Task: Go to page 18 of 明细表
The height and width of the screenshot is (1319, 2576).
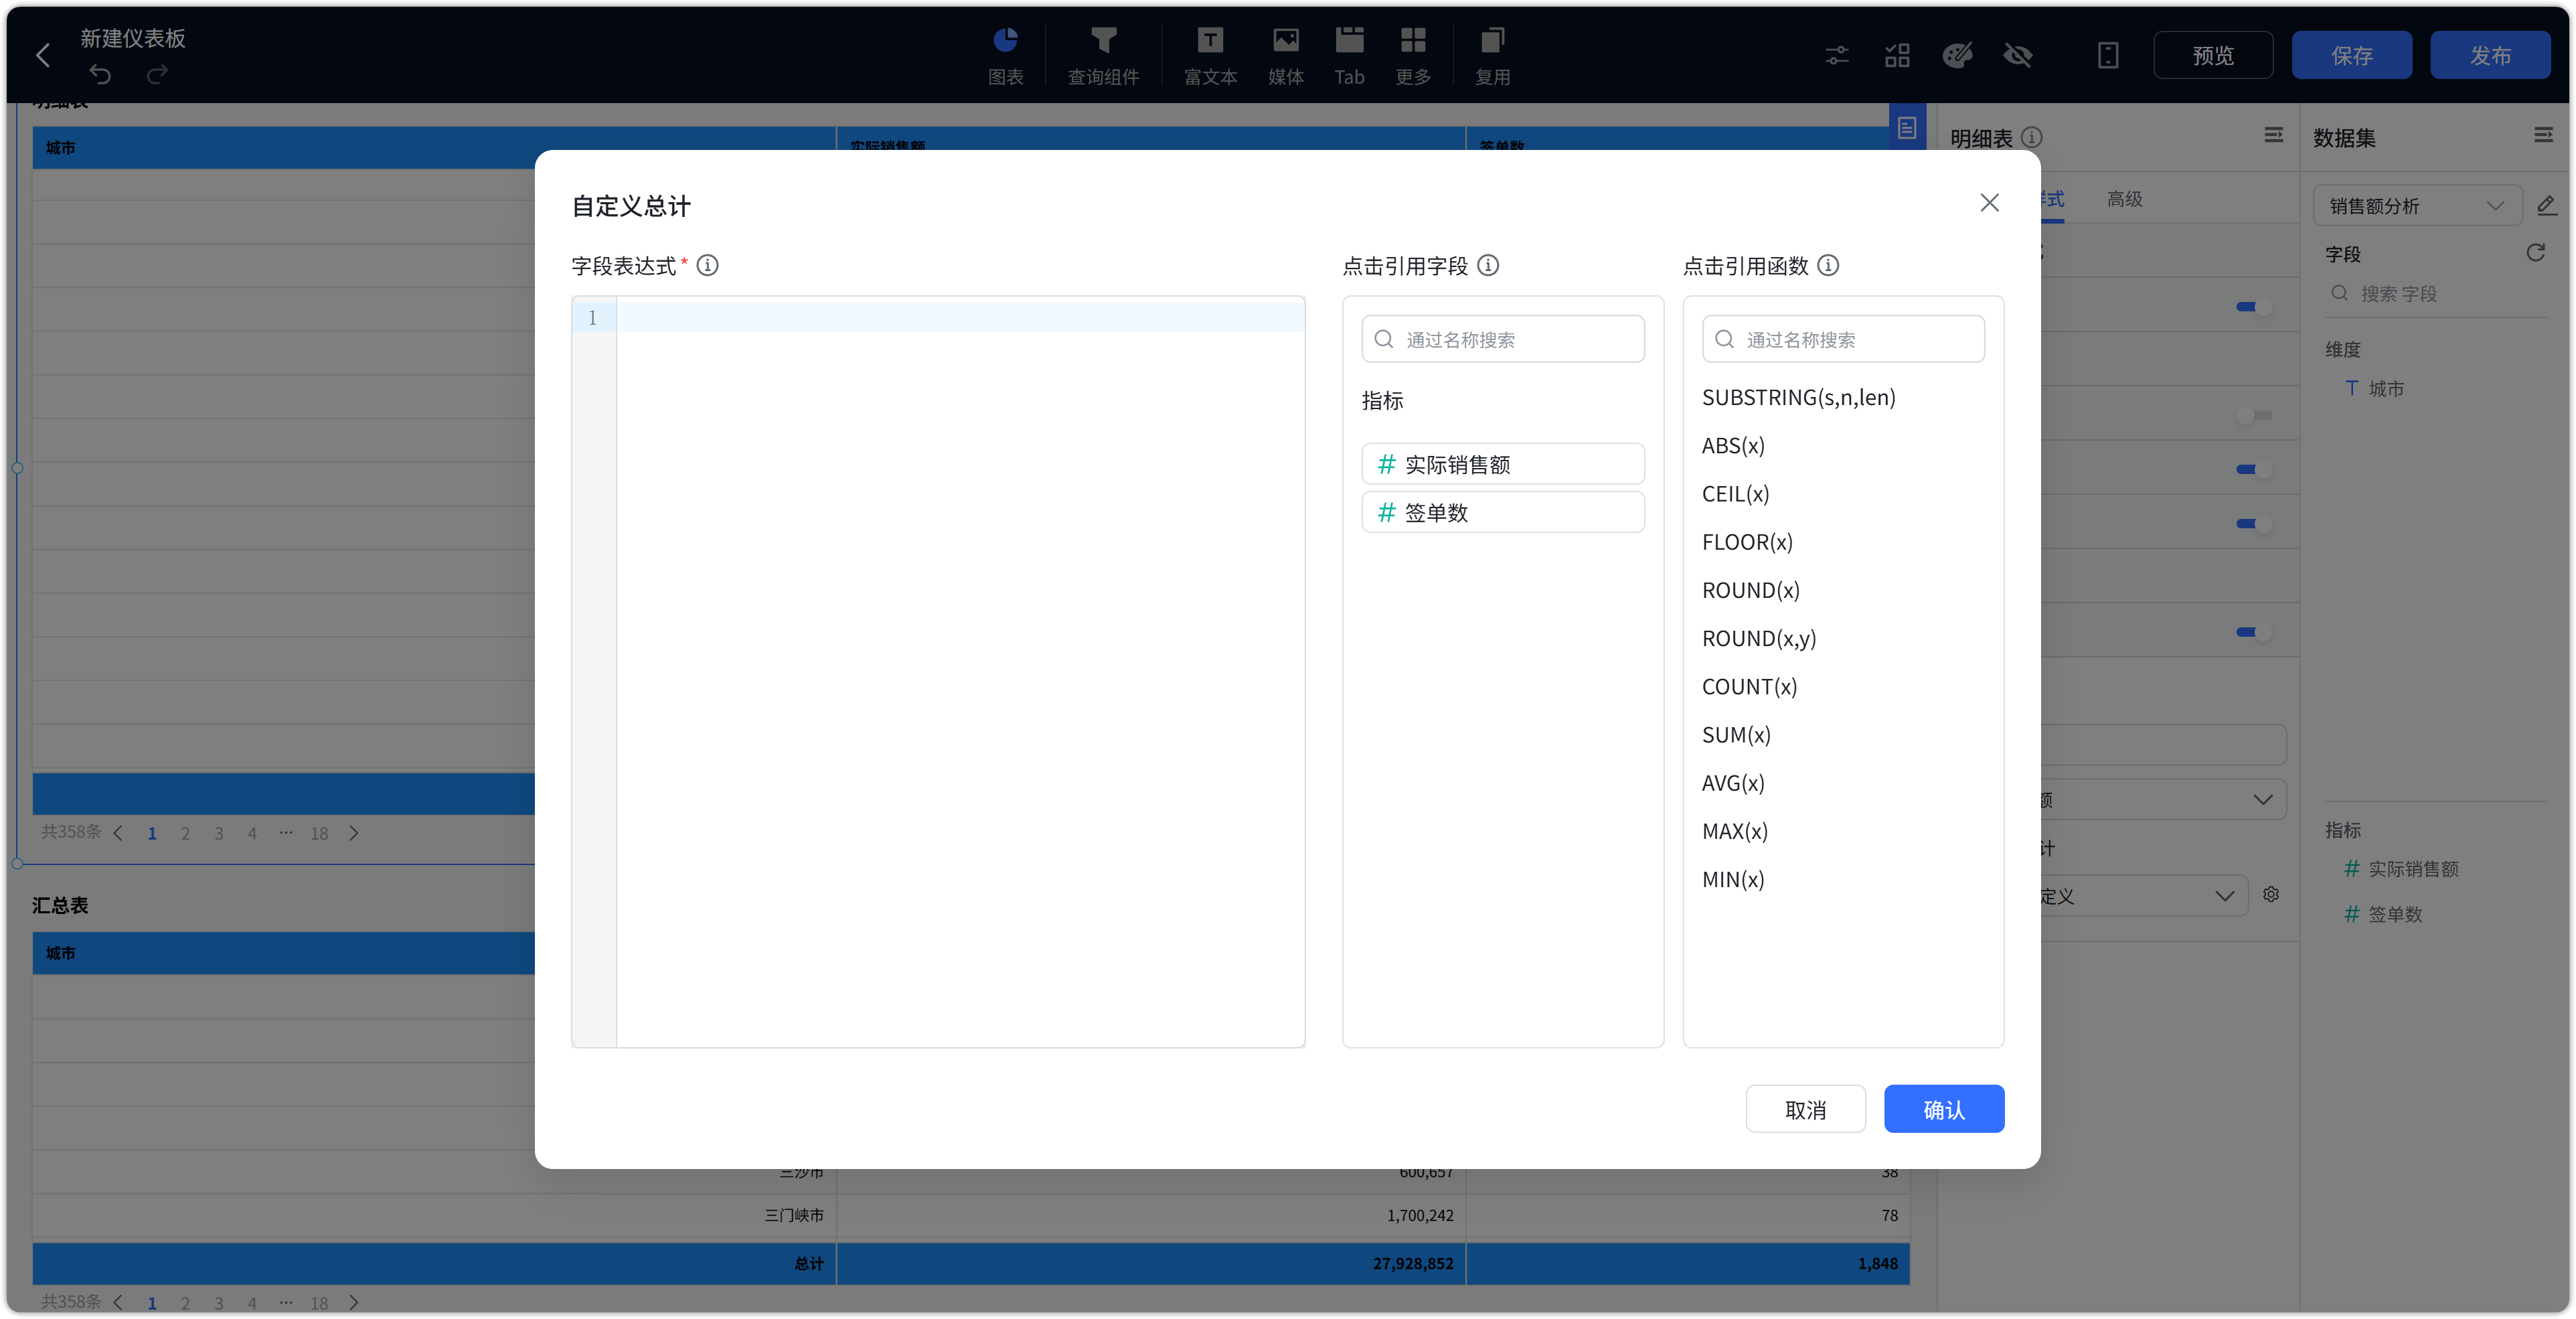Action: coord(319,833)
